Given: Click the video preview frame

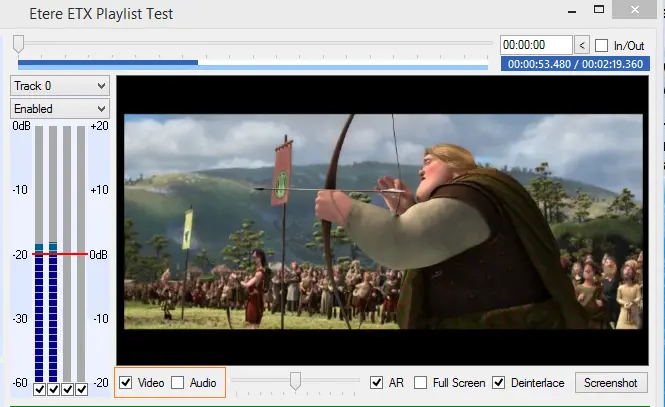Looking at the screenshot, I should [383, 220].
